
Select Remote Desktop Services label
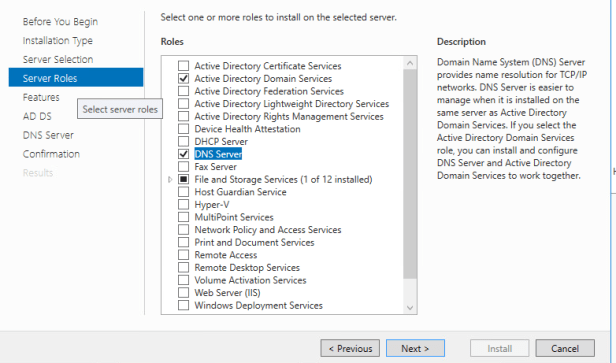[247, 268]
